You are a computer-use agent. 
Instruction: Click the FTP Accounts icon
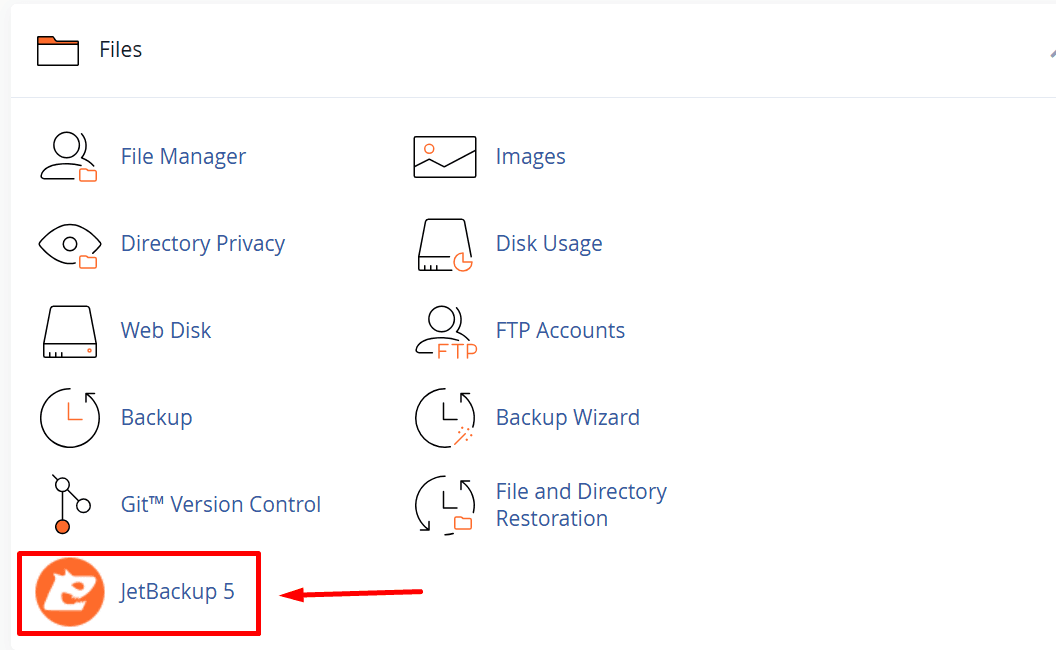[444, 330]
